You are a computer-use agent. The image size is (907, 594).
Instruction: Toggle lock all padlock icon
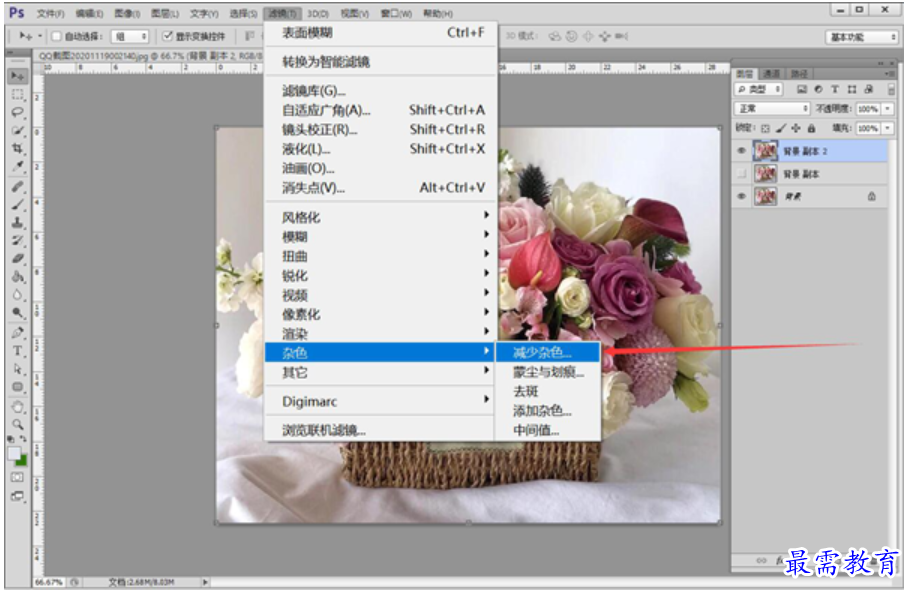point(811,128)
